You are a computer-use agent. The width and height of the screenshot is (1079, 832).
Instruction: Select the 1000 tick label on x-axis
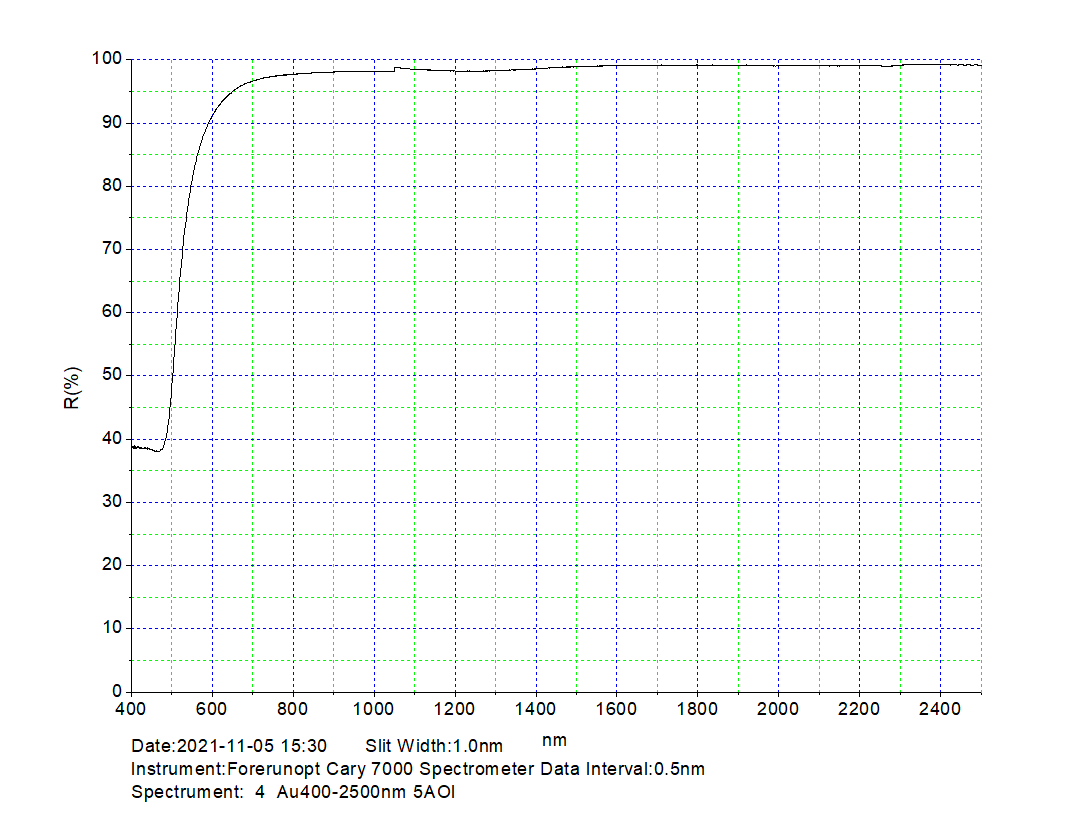pyautogui.click(x=374, y=709)
